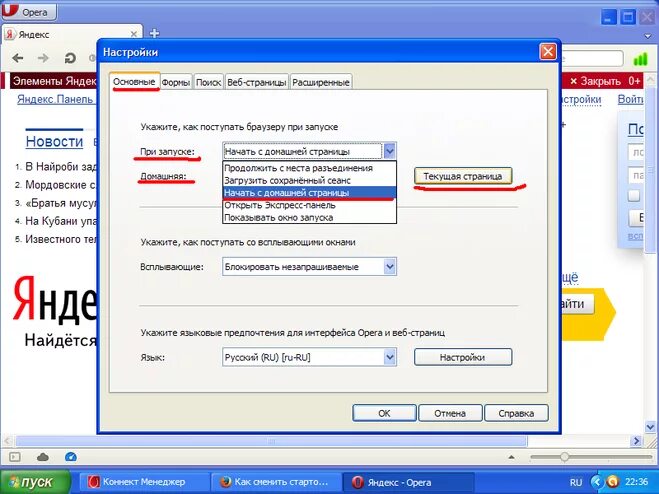The image size is (659, 494).
Task: Open help with Справка button
Action: (x=516, y=413)
